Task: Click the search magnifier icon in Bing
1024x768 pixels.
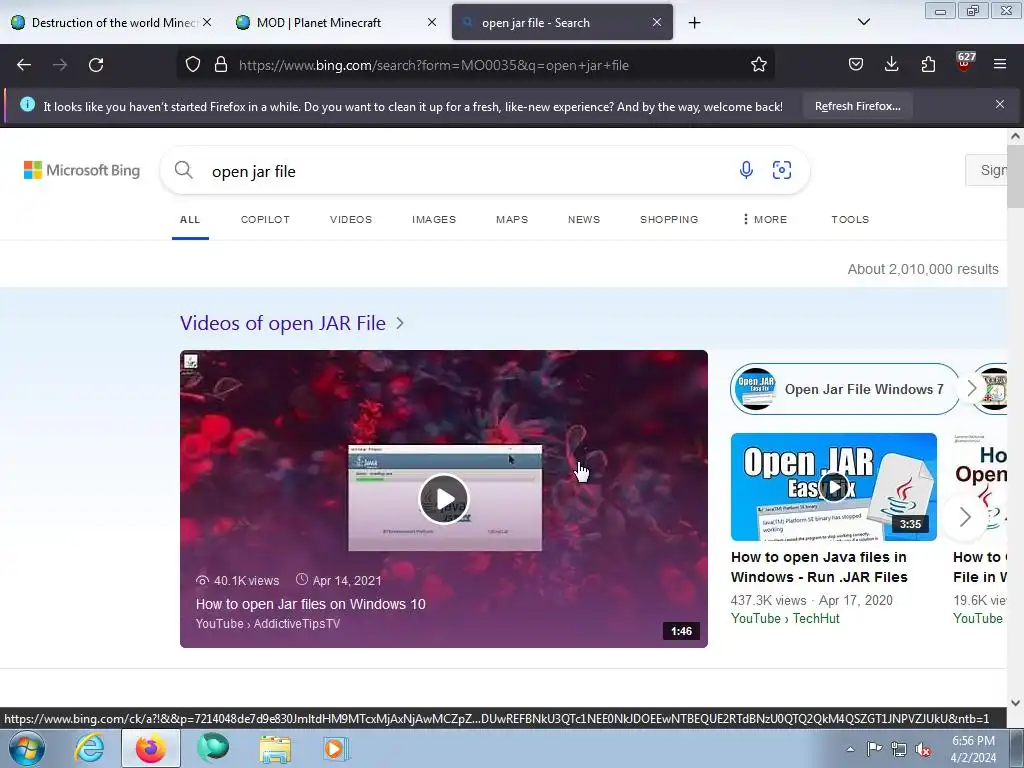Action: pyautogui.click(x=184, y=170)
